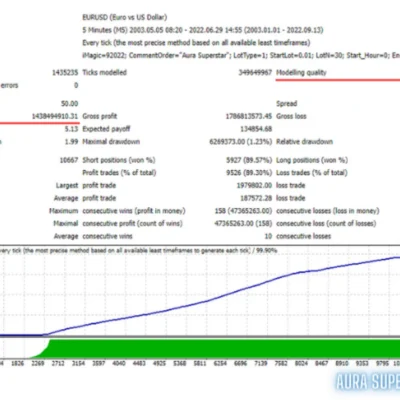Image resolution: width=400 pixels, height=400 pixels.
Task: Select the 1438494910.31 value beside Gross profit
Action: click(55, 116)
